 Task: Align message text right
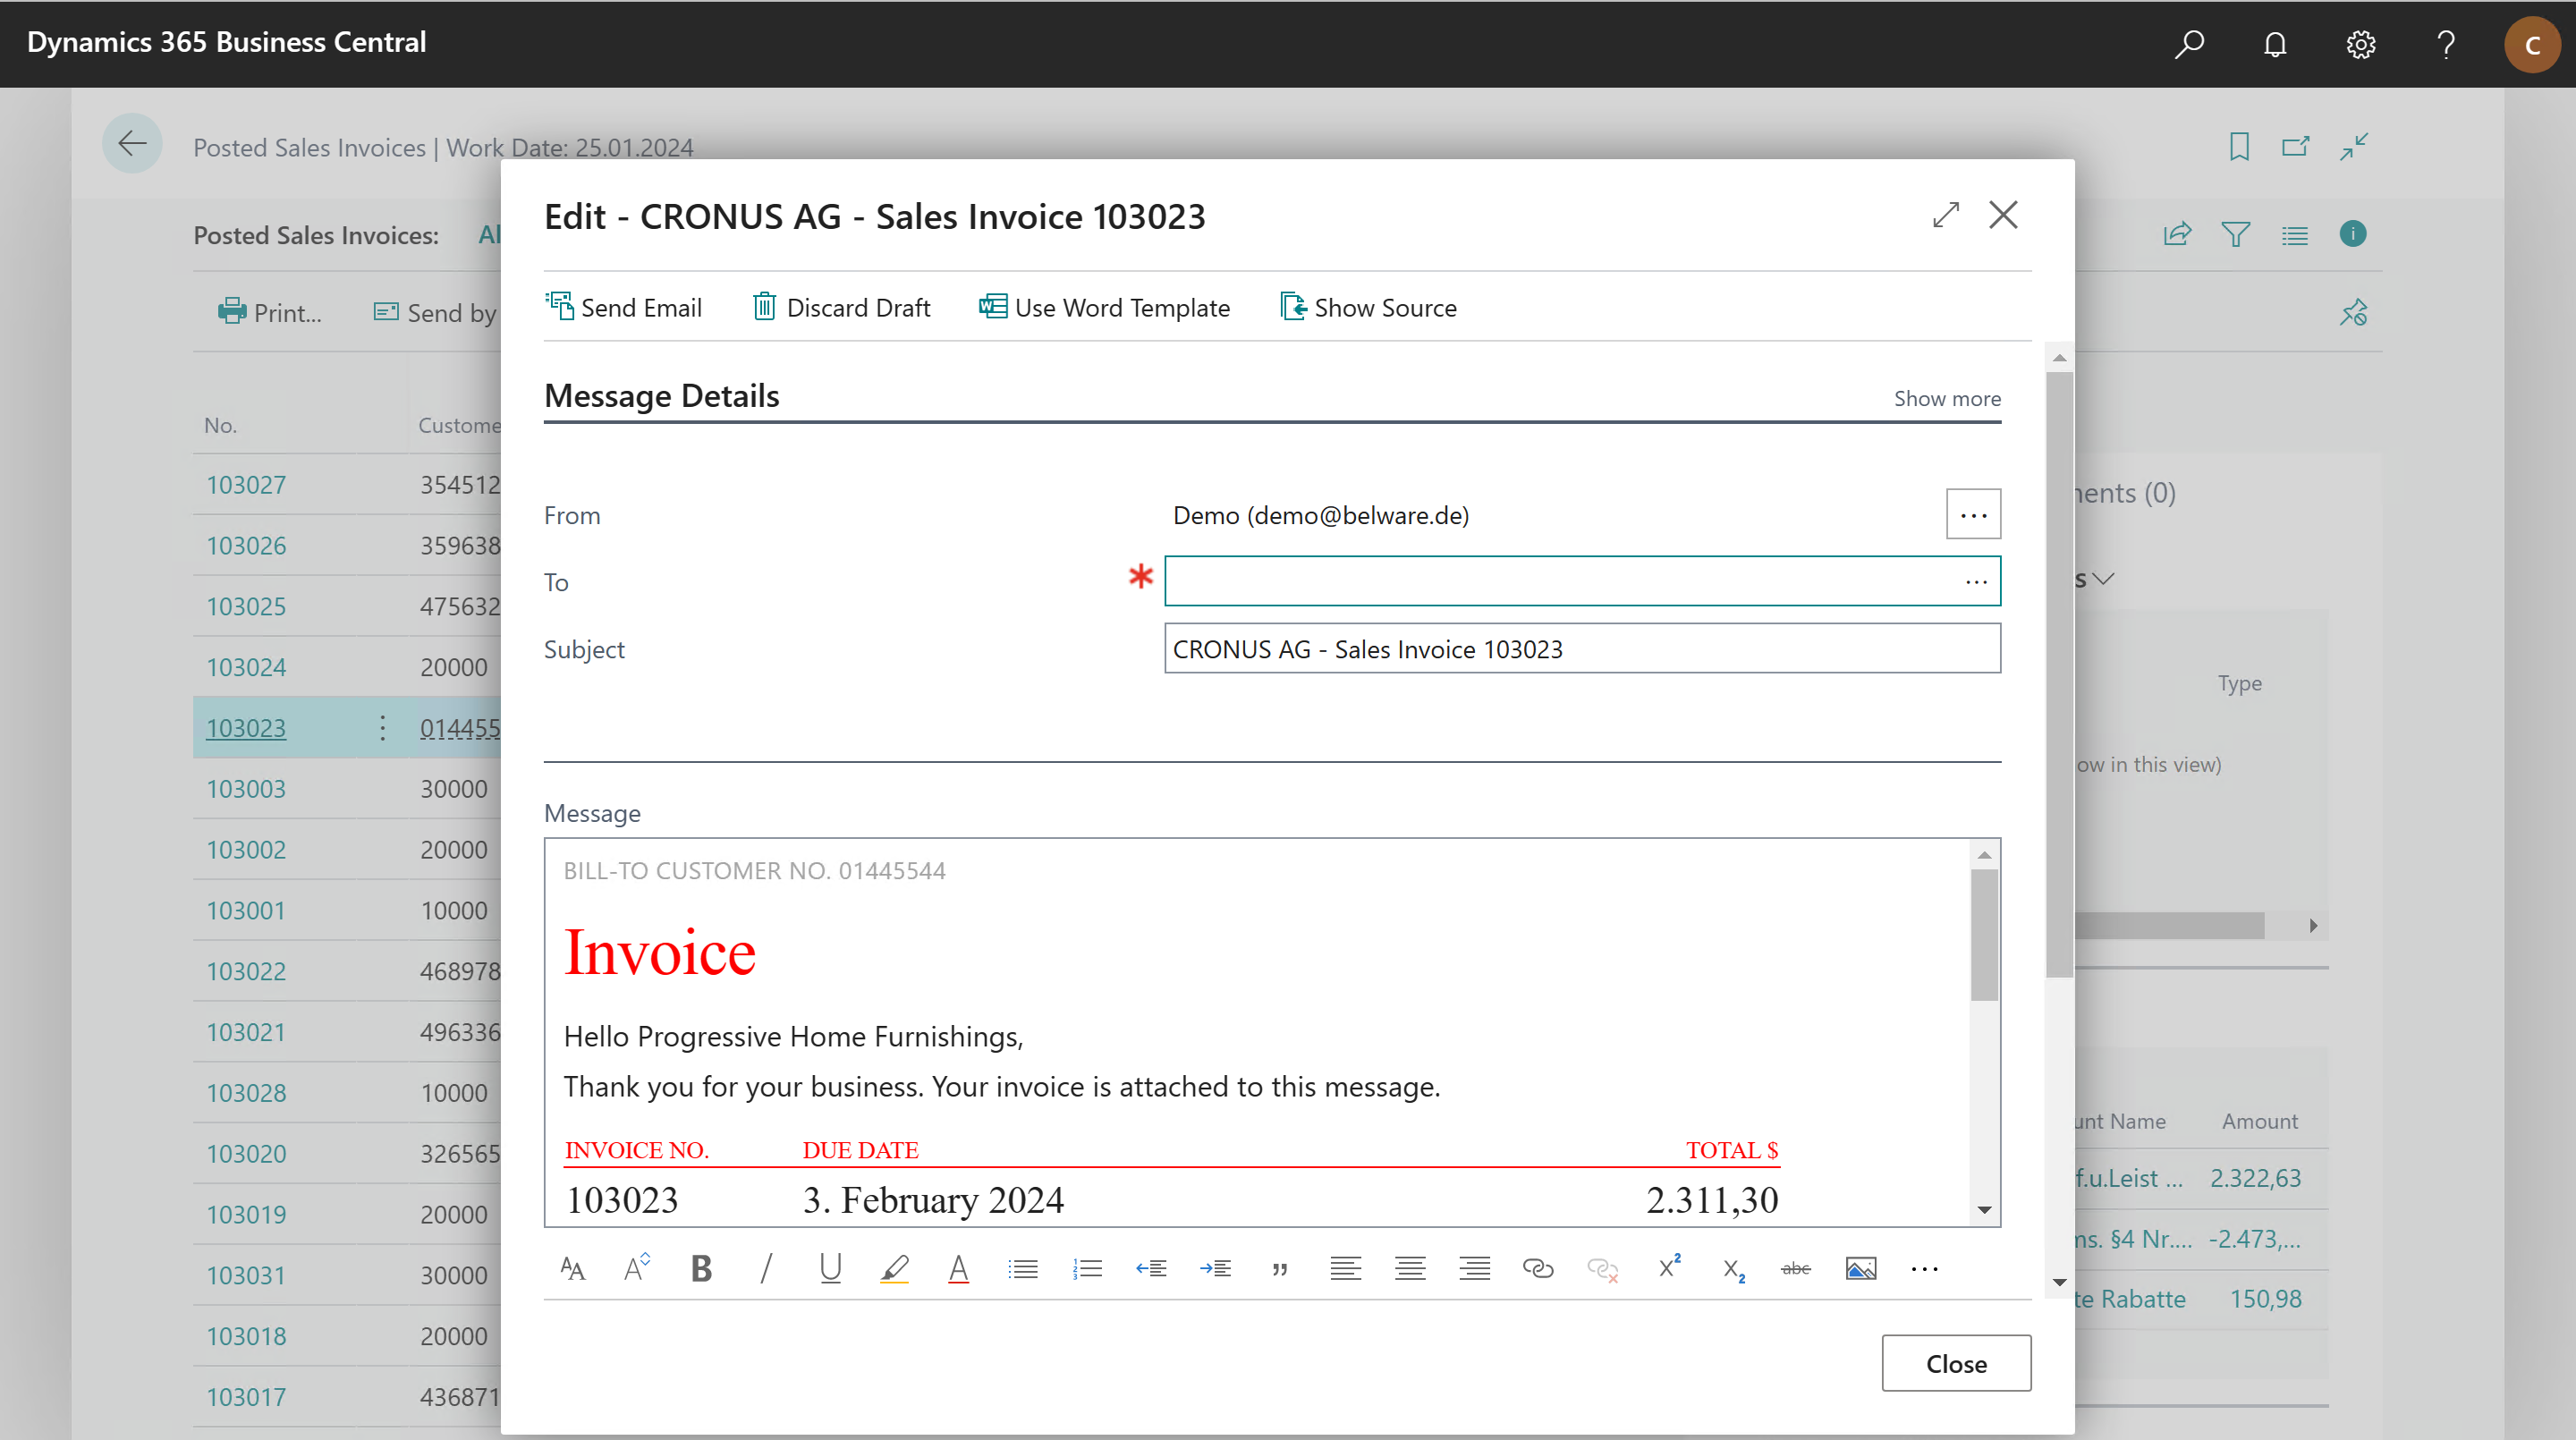click(1474, 1268)
